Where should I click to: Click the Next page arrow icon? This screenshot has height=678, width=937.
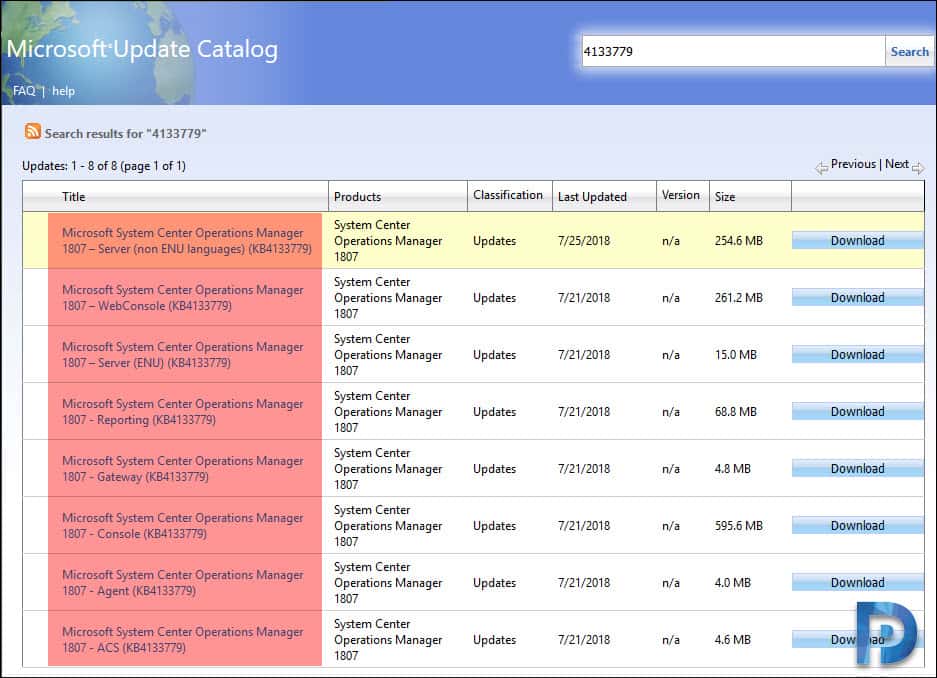point(918,168)
